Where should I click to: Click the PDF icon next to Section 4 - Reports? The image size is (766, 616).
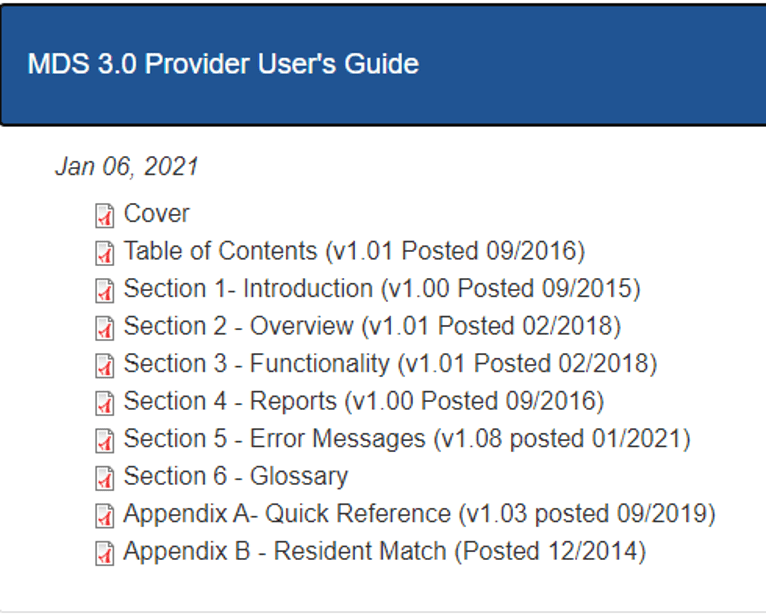point(104,403)
